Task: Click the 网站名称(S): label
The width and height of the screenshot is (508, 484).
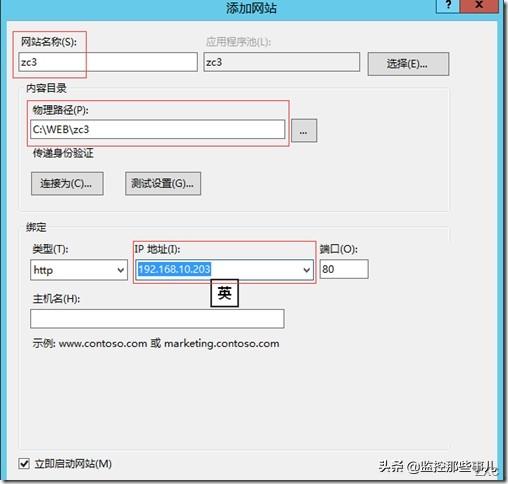Action: click(49, 42)
